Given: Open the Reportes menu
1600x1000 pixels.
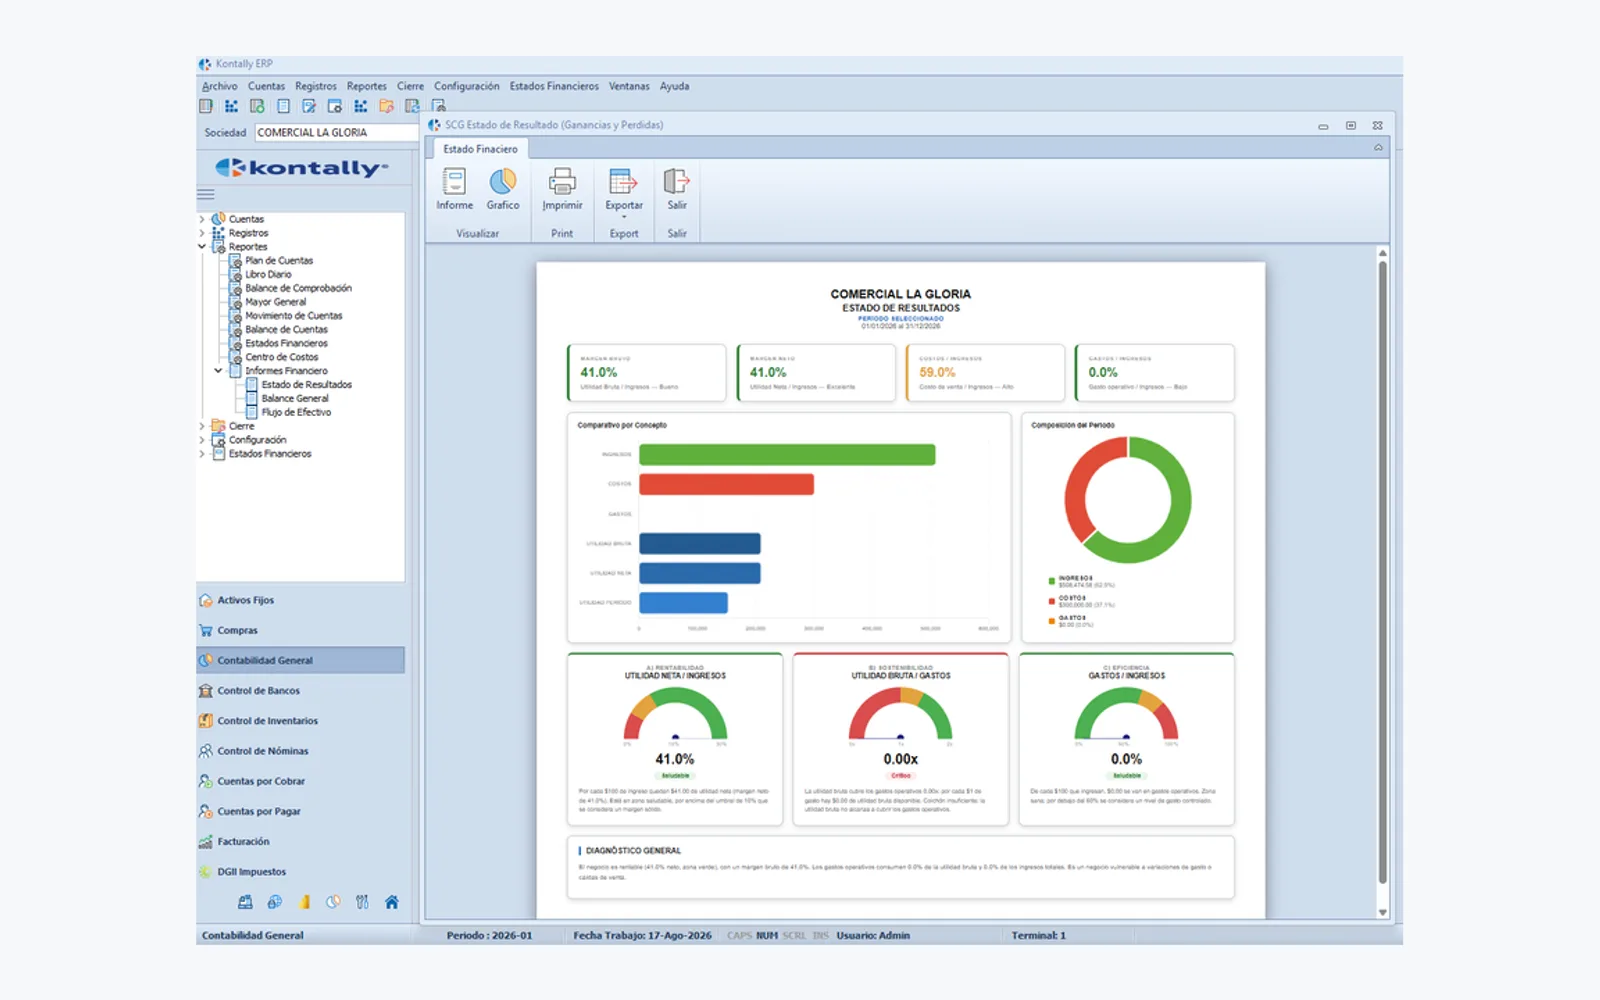Looking at the screenshot, I should coord(366,86).
